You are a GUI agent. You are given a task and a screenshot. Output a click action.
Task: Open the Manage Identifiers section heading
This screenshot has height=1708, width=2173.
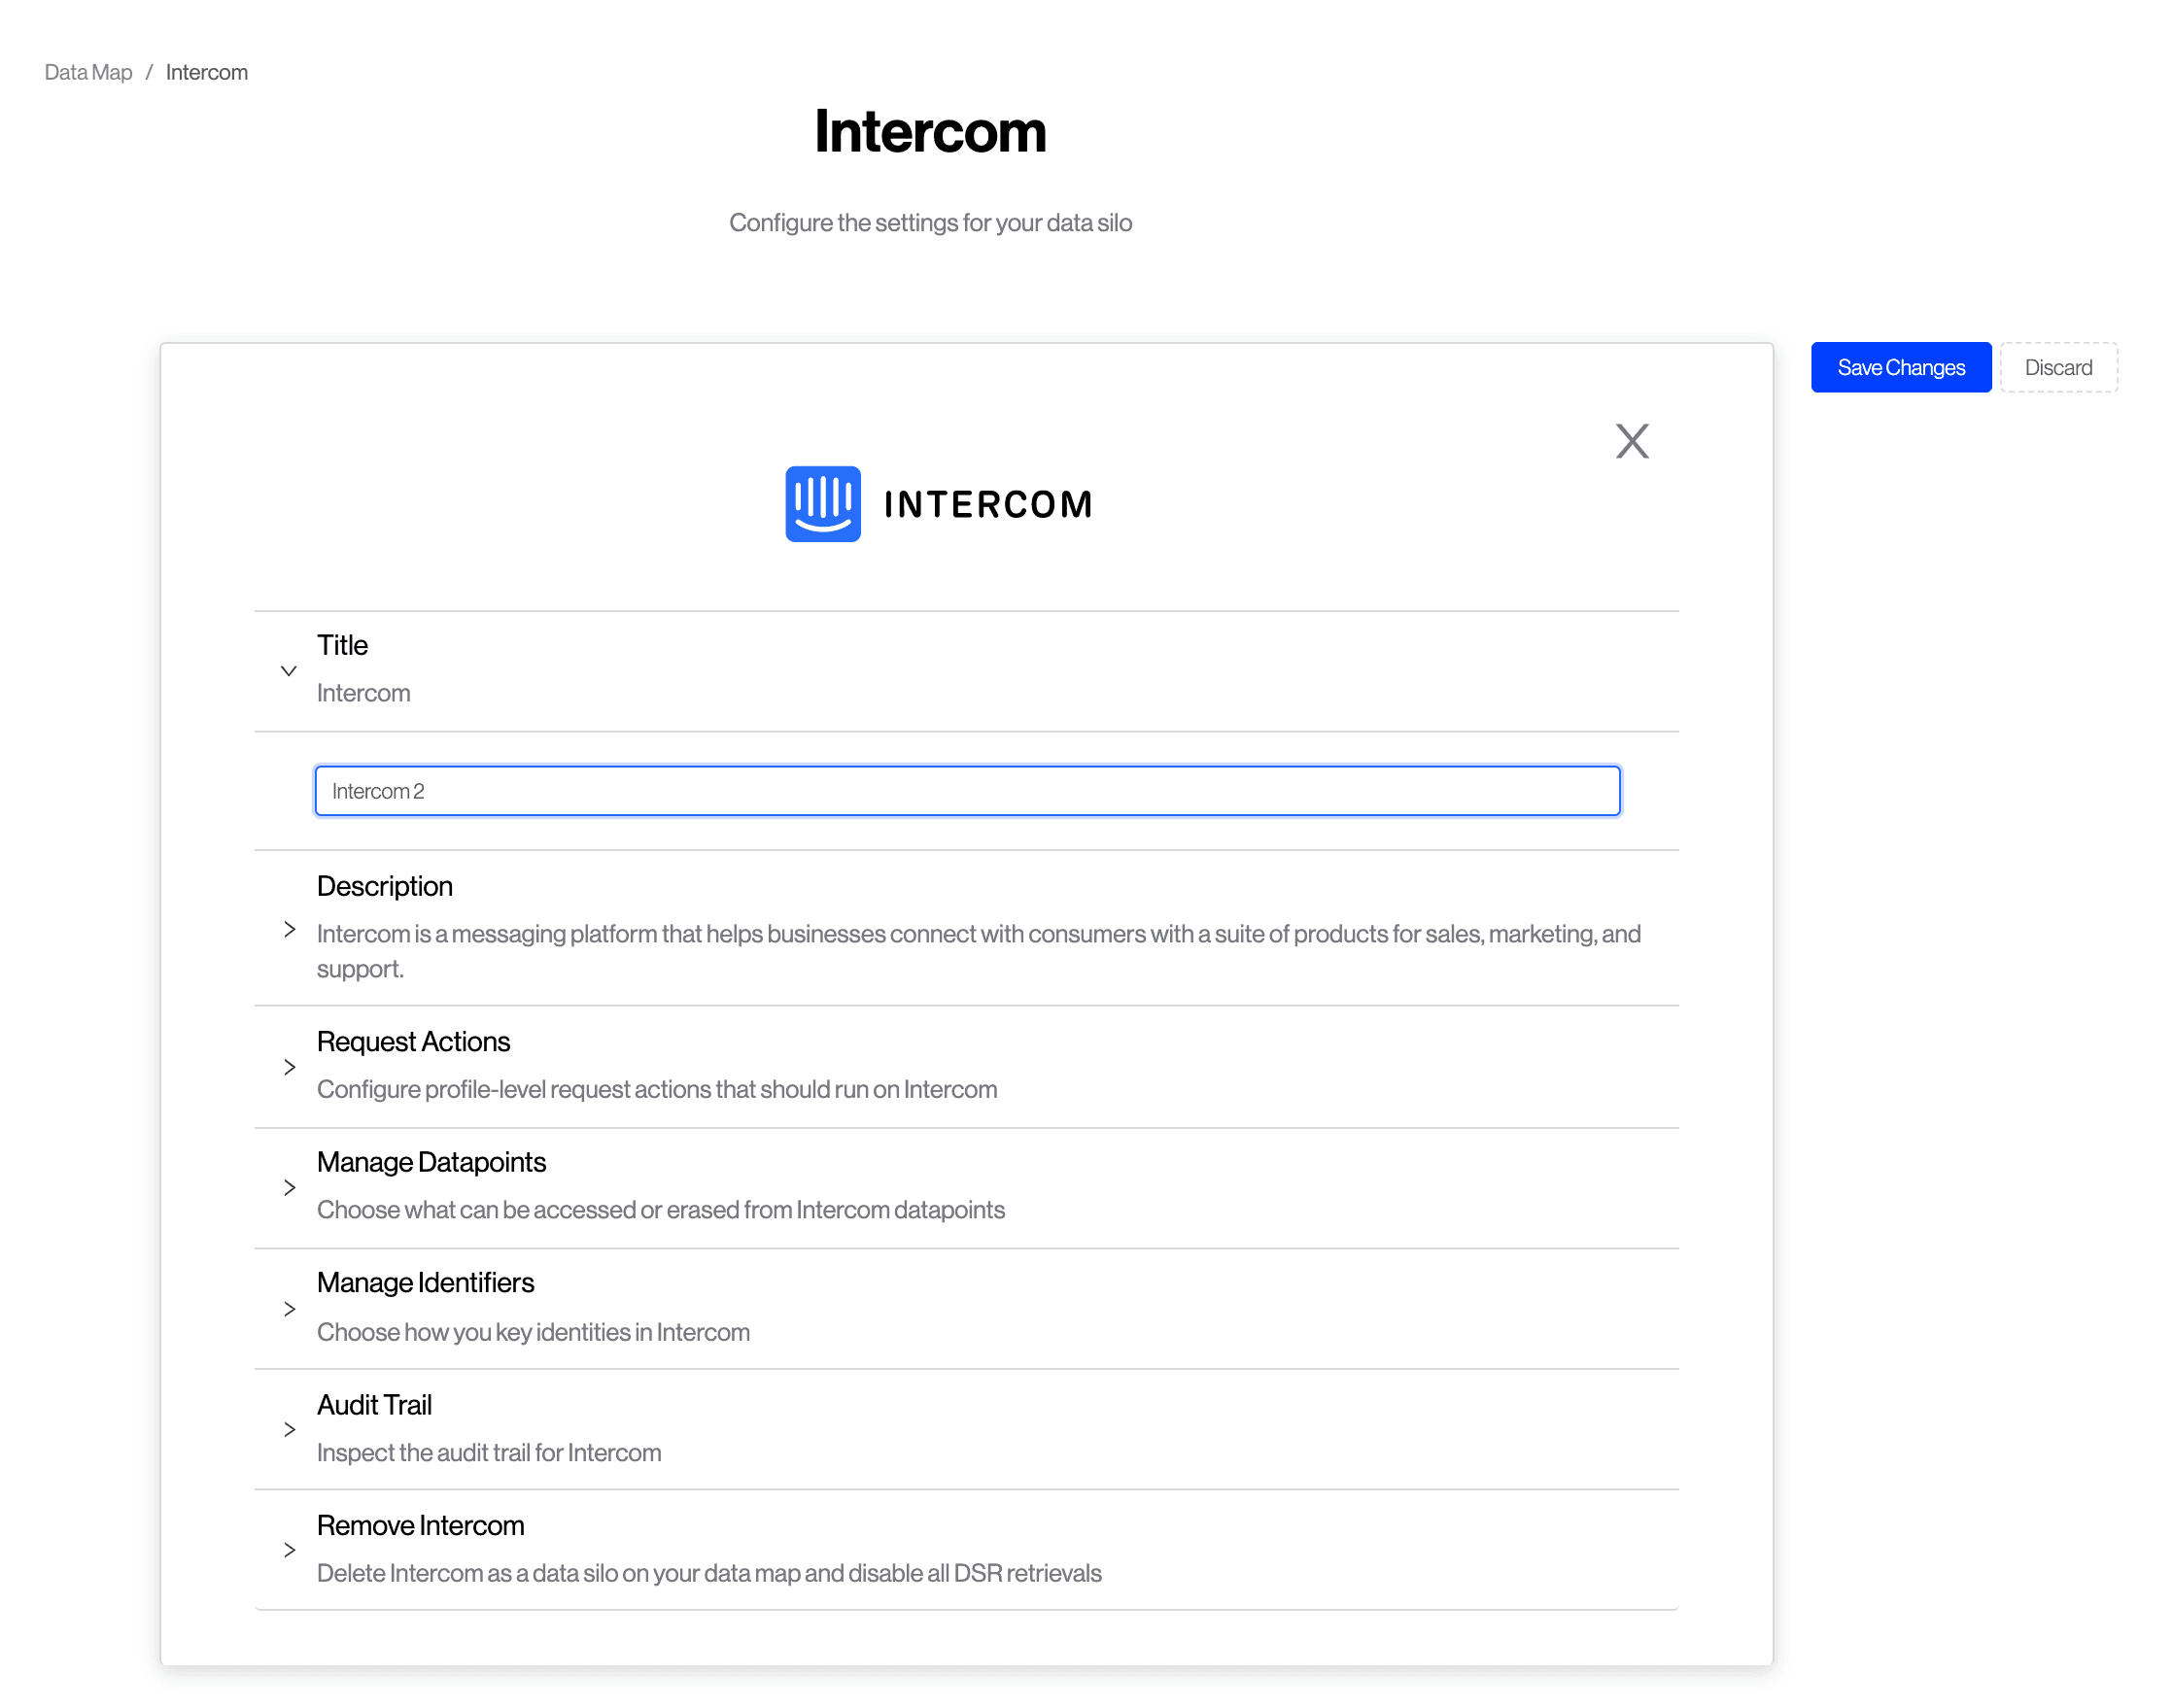tap(425, 1282)
